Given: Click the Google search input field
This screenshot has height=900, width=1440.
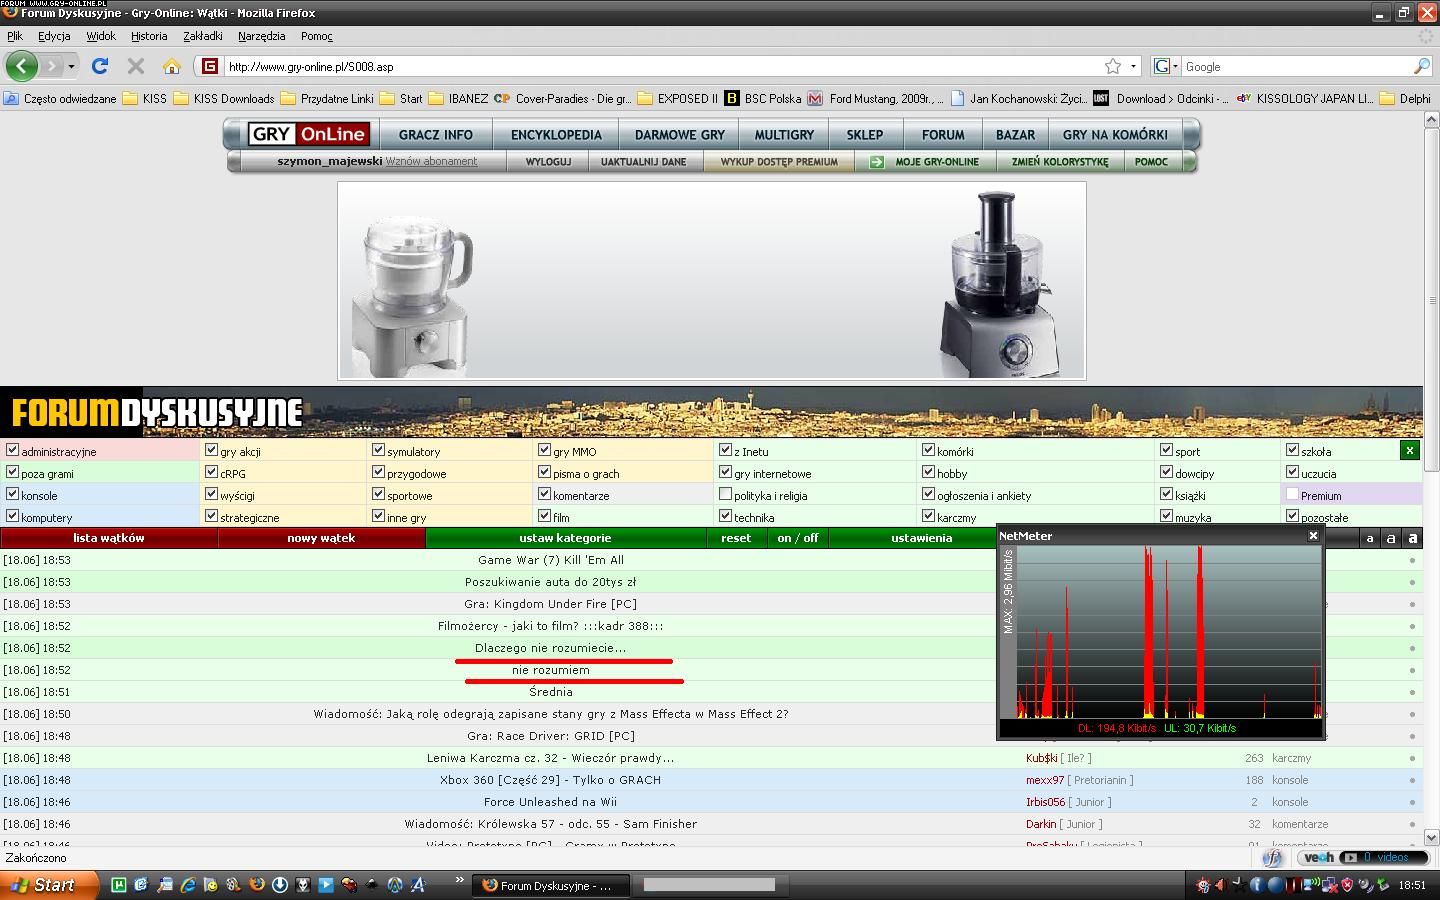Looking at the screenshot, I should pyautogui.click(x=1296, y=66).
